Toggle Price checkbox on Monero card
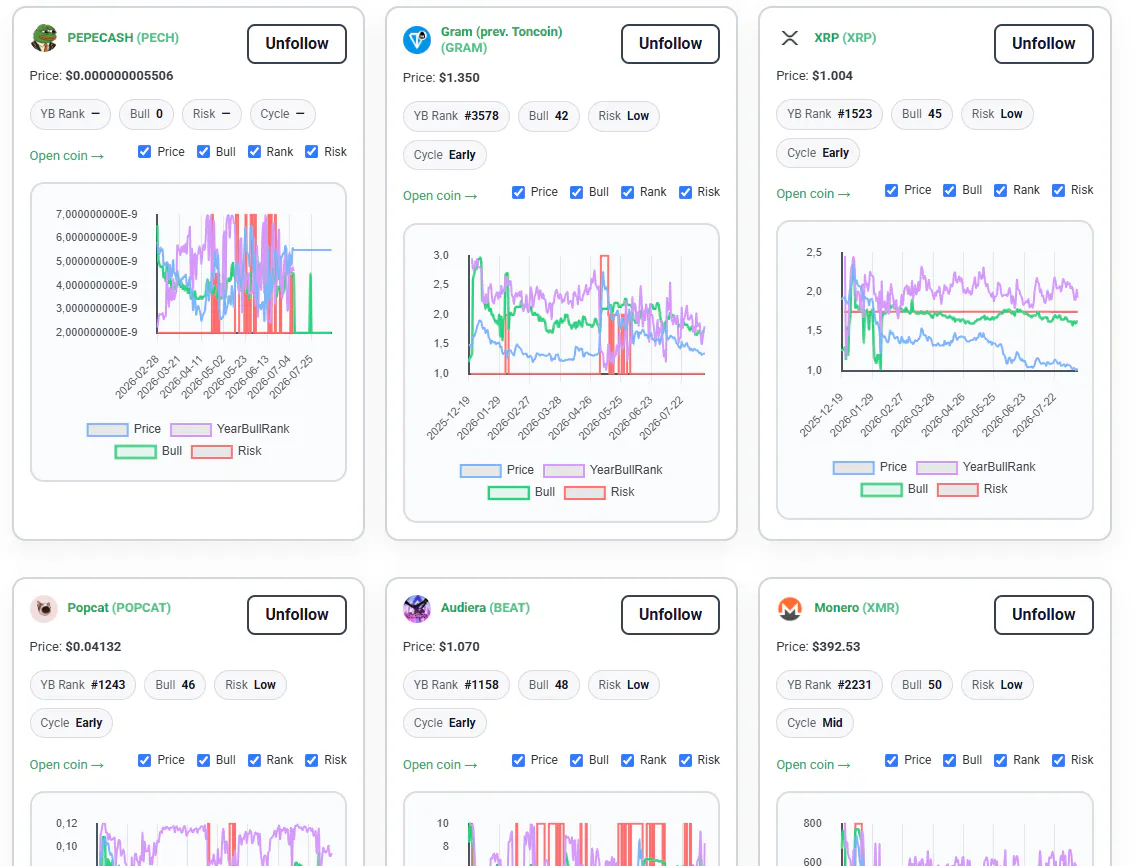The width and height of the screenshot is (1135, 866). [891, 760]
